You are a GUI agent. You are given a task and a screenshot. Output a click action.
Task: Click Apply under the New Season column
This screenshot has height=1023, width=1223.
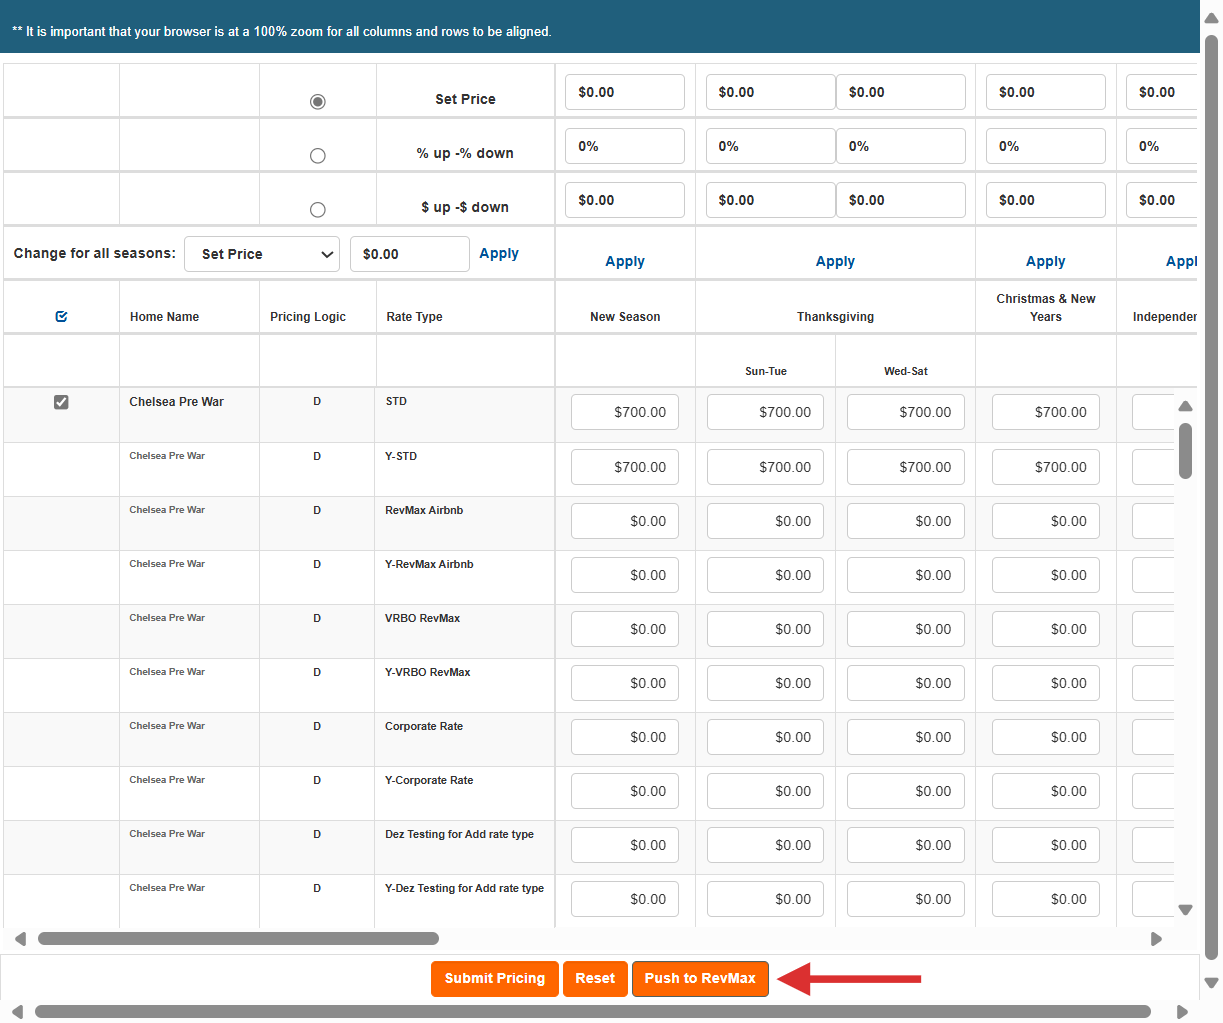[625, 262]
